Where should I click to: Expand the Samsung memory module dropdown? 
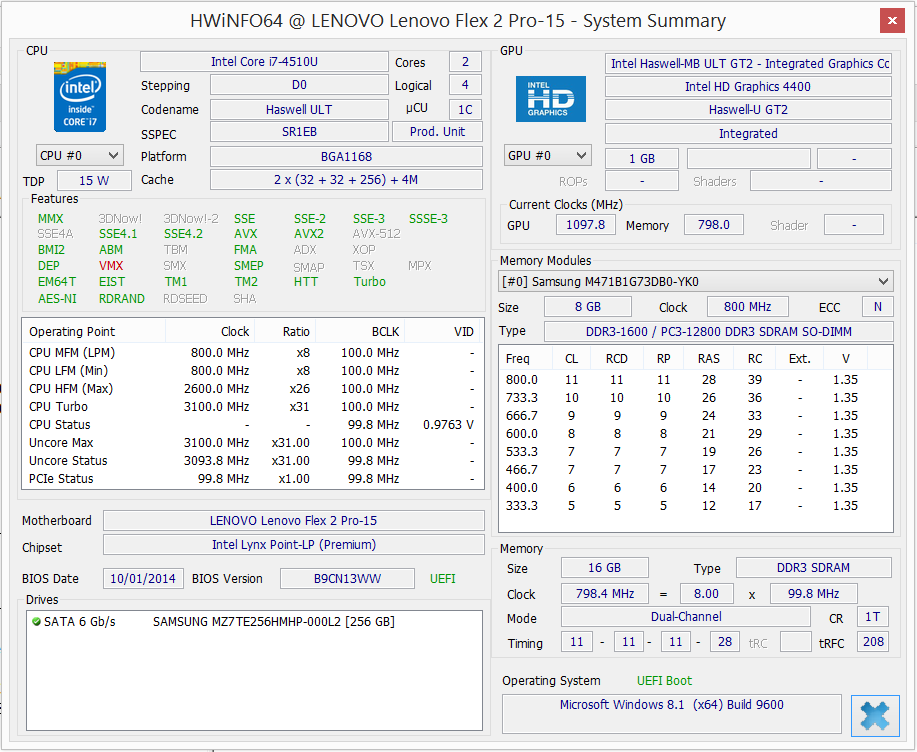coord(695,281)
